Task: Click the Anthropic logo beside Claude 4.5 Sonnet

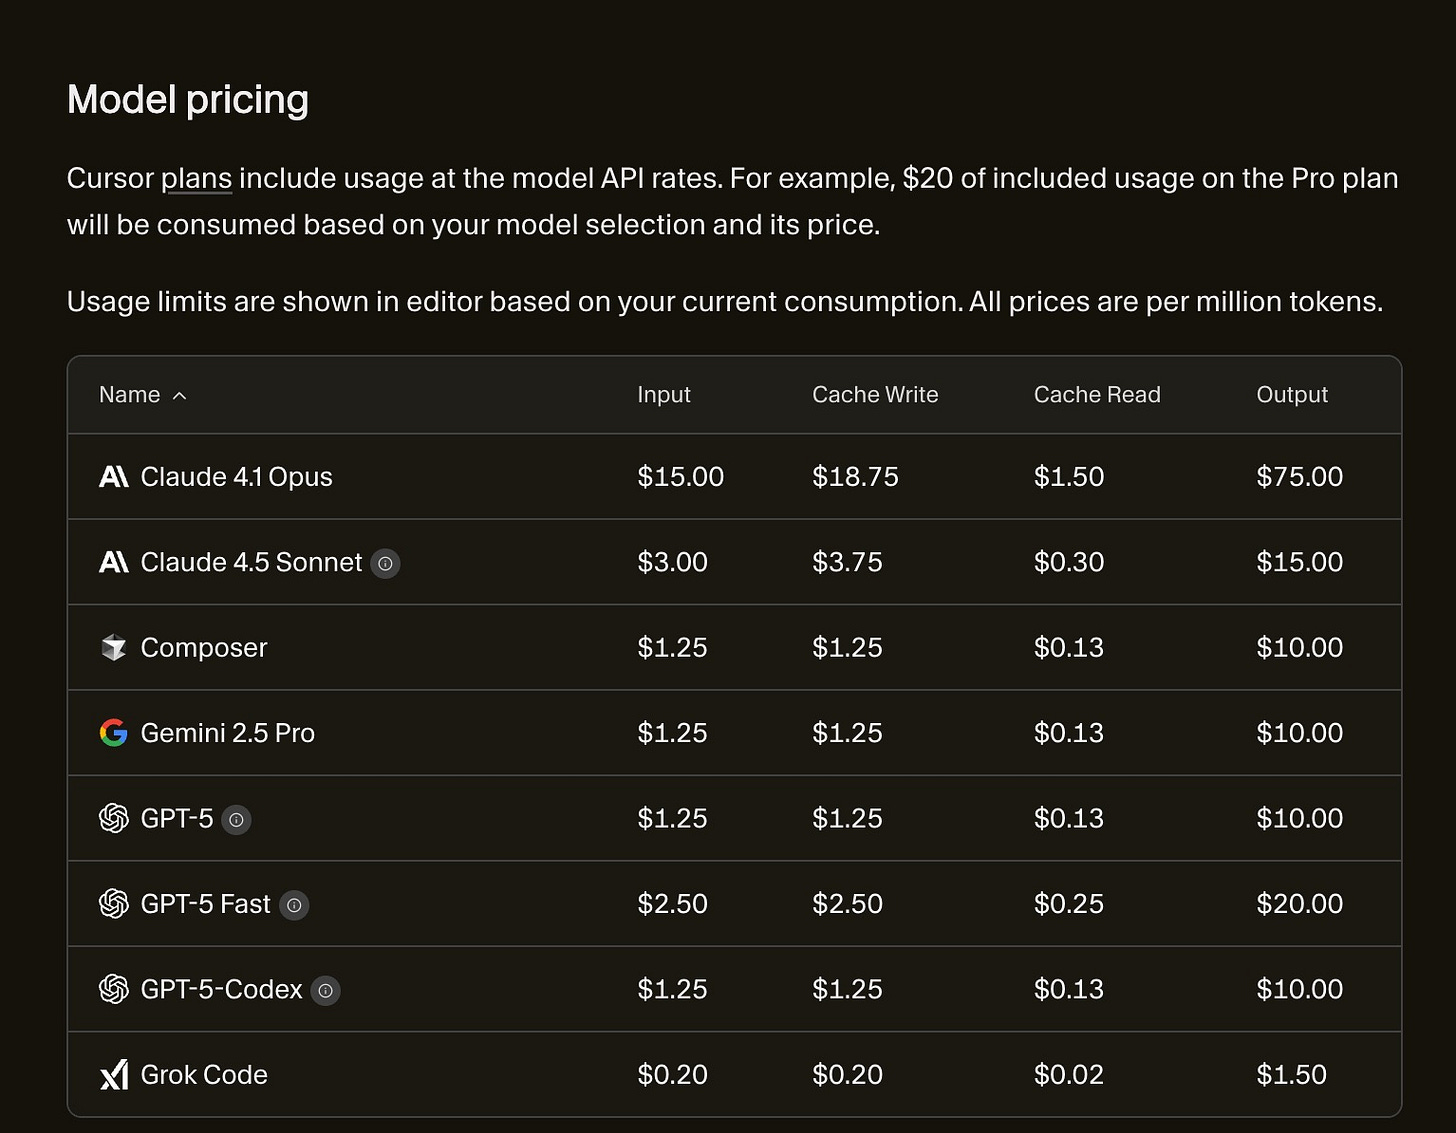Action: coord(114,562)
